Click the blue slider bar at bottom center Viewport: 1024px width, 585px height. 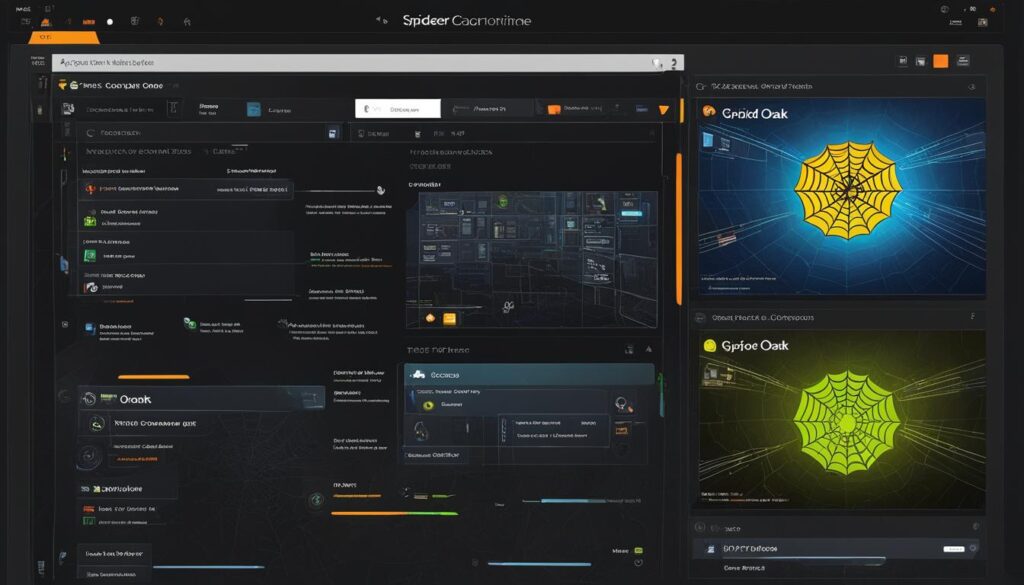click(539, 564)
